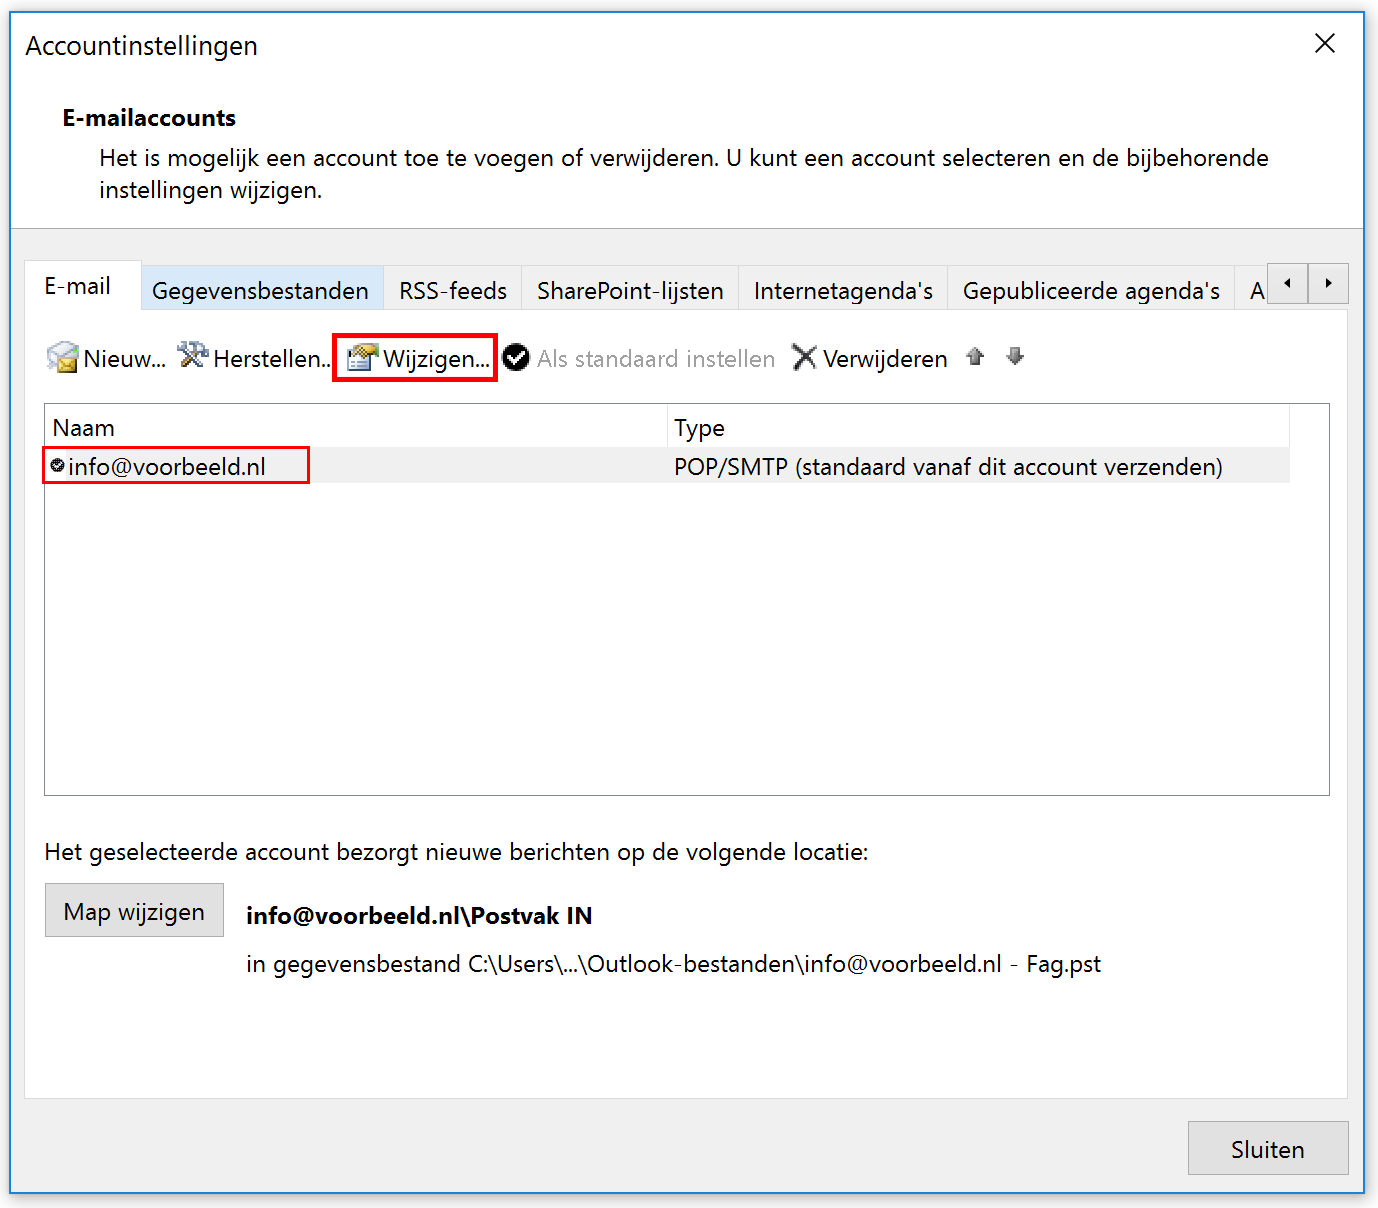Select the SharePoint-lijsten tab

coord(629,290)
